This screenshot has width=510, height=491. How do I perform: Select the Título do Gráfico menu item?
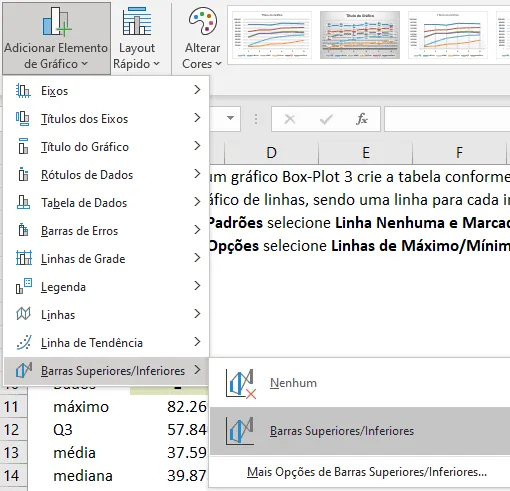tap(106, 147)
